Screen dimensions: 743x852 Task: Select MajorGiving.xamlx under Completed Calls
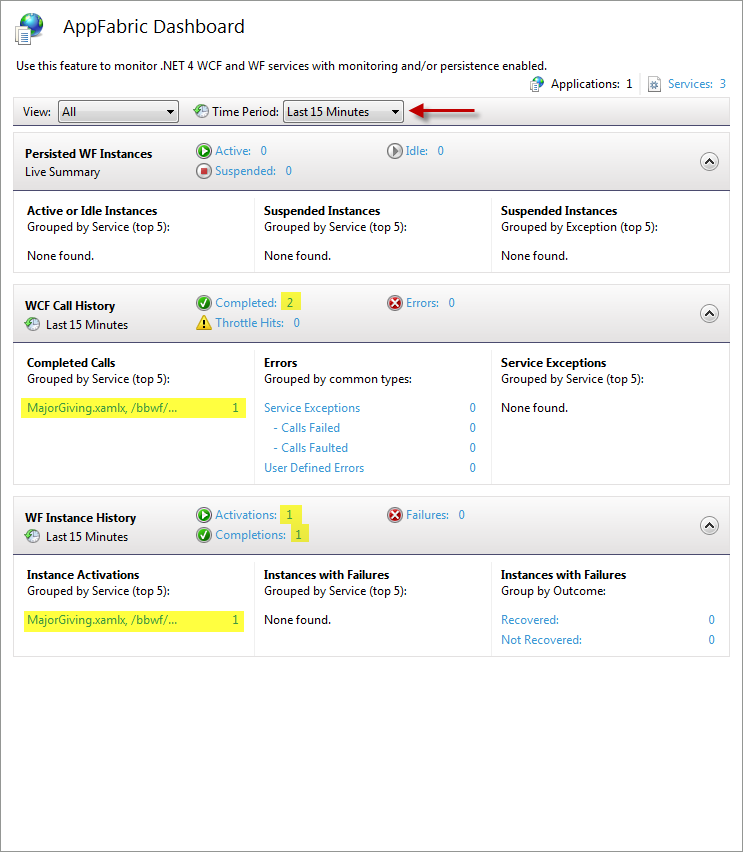pos(102,408)
